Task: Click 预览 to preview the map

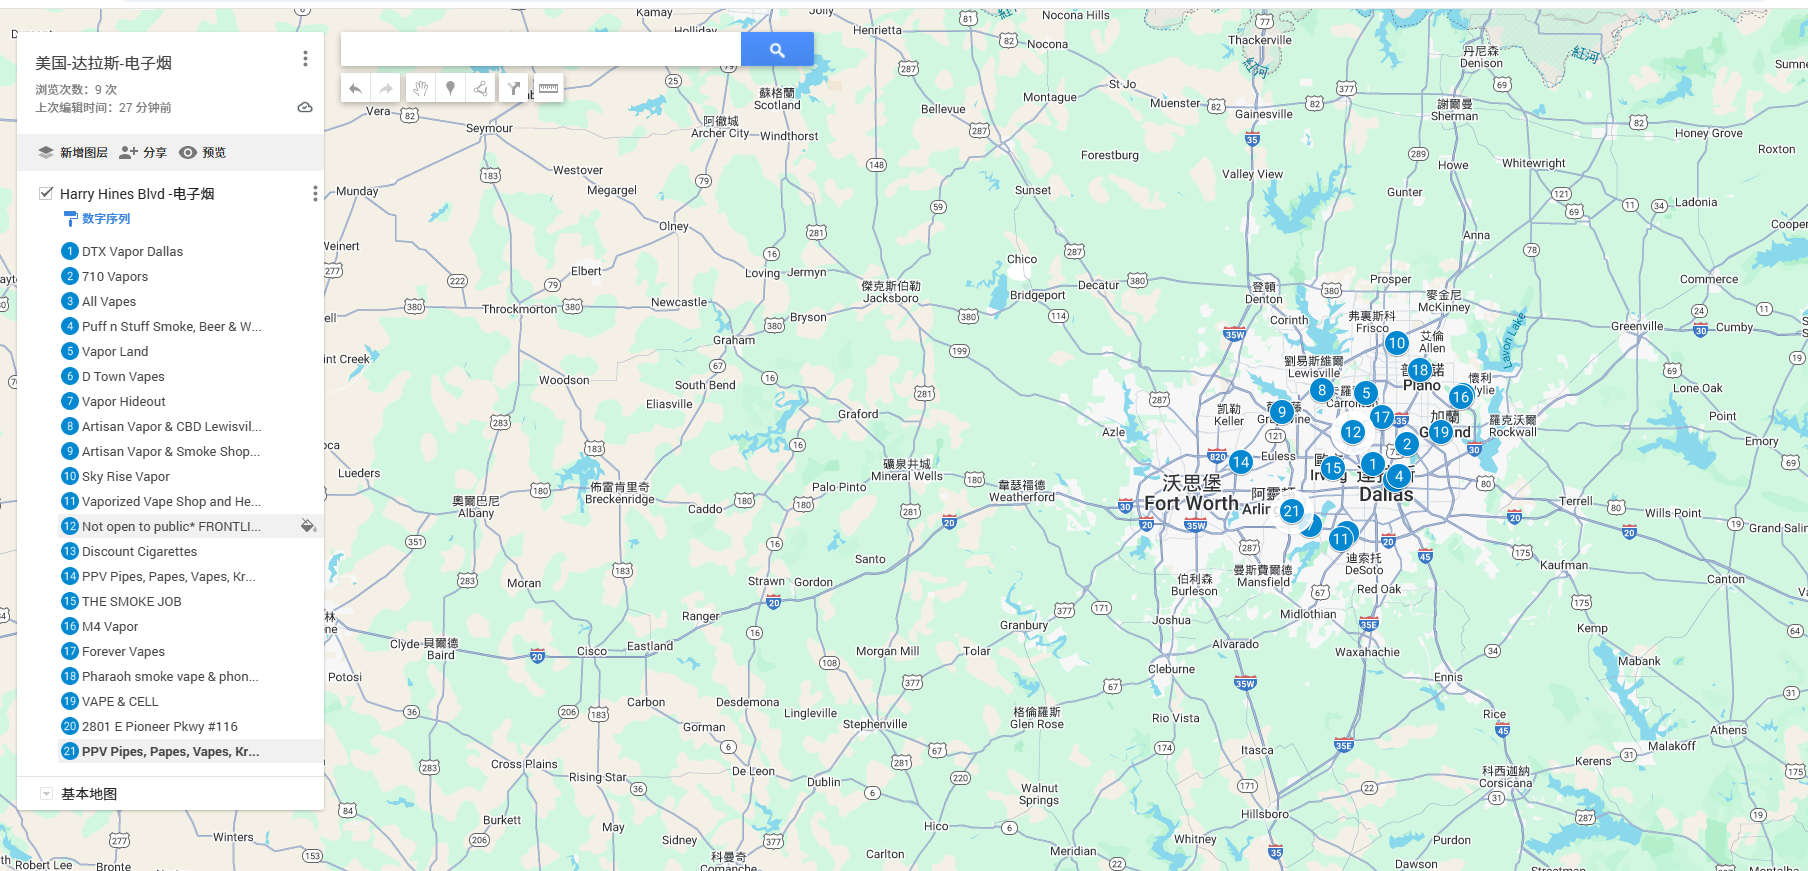Action: click(x=203, y=153)
